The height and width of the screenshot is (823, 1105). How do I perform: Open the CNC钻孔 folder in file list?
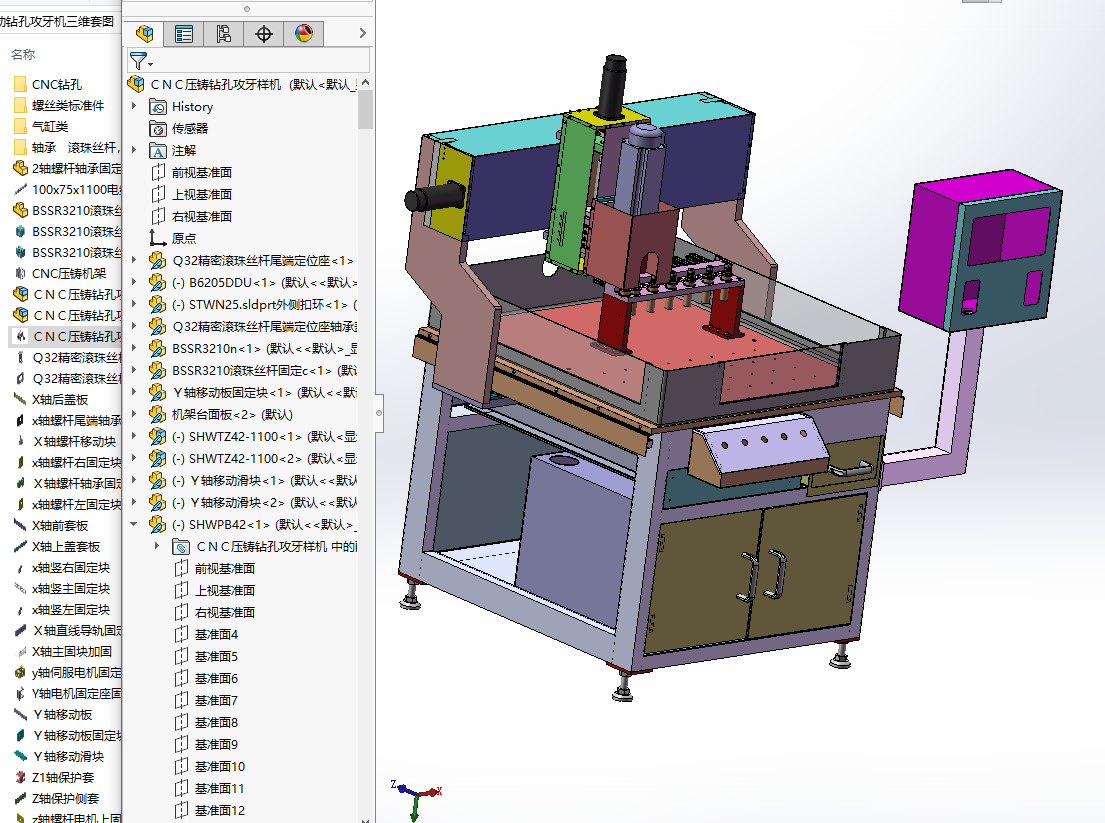pyautogui.click(x=56, y=84)
